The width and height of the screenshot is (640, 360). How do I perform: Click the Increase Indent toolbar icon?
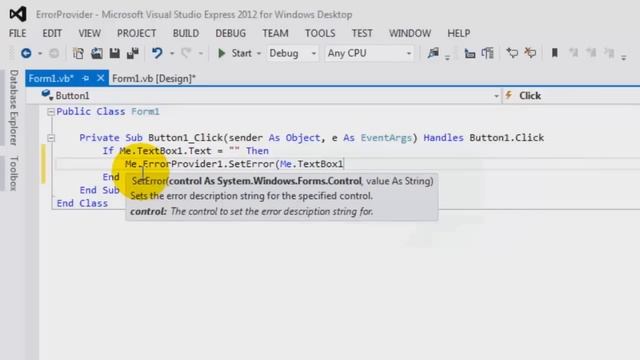click(x=488, y=53)
